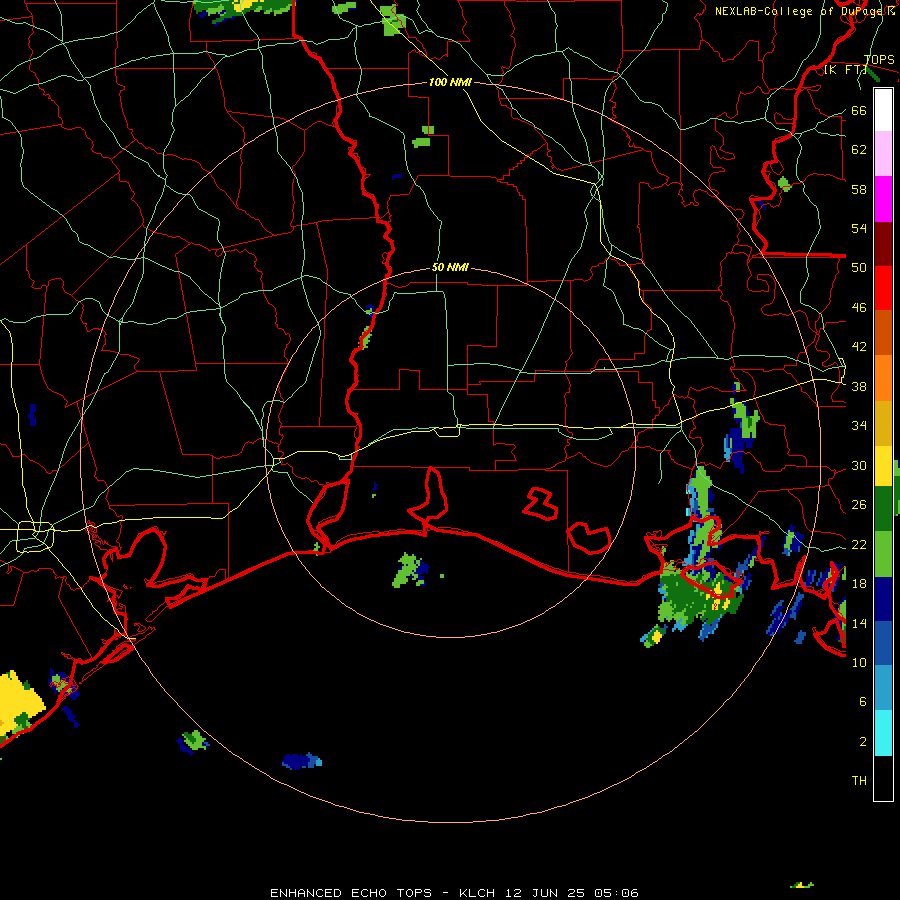Select the medium blue legend swatch

(883, 644)
